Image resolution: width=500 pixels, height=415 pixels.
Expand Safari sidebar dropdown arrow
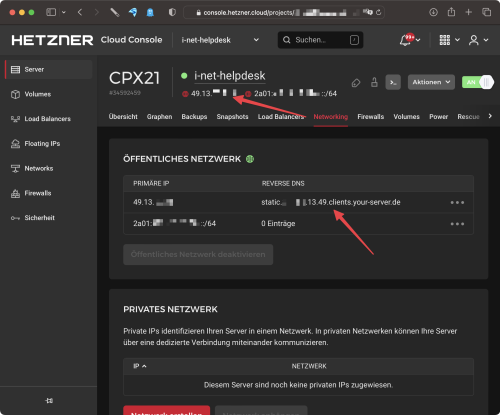click(64, 12)
